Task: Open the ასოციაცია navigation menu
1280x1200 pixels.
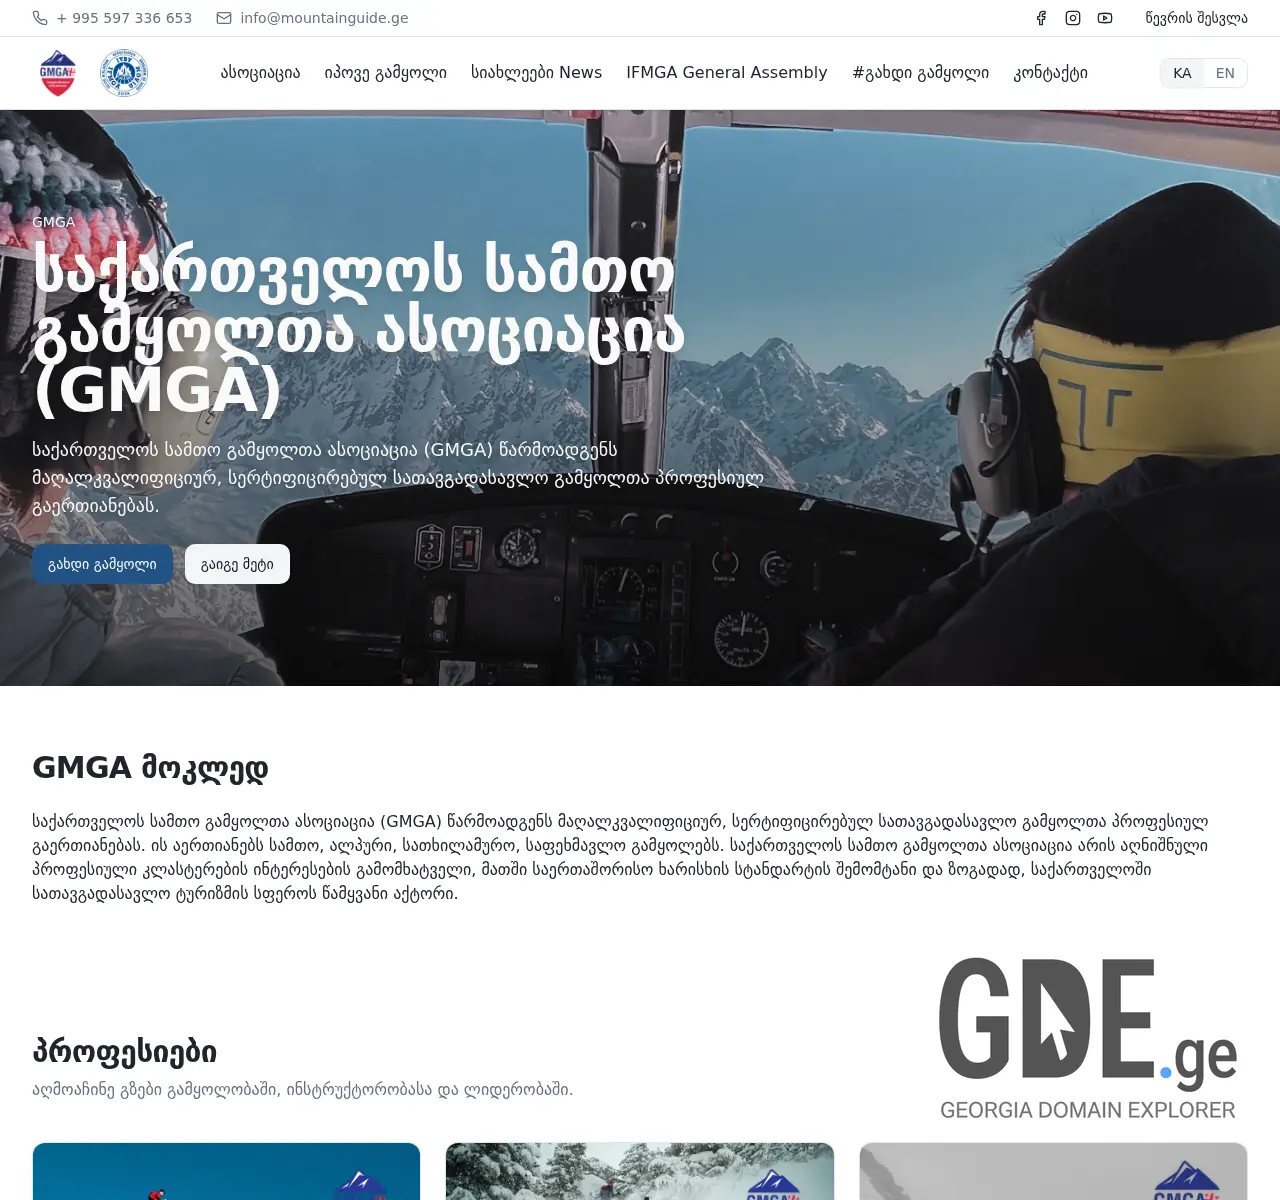Action: click(x=259, y=72)
